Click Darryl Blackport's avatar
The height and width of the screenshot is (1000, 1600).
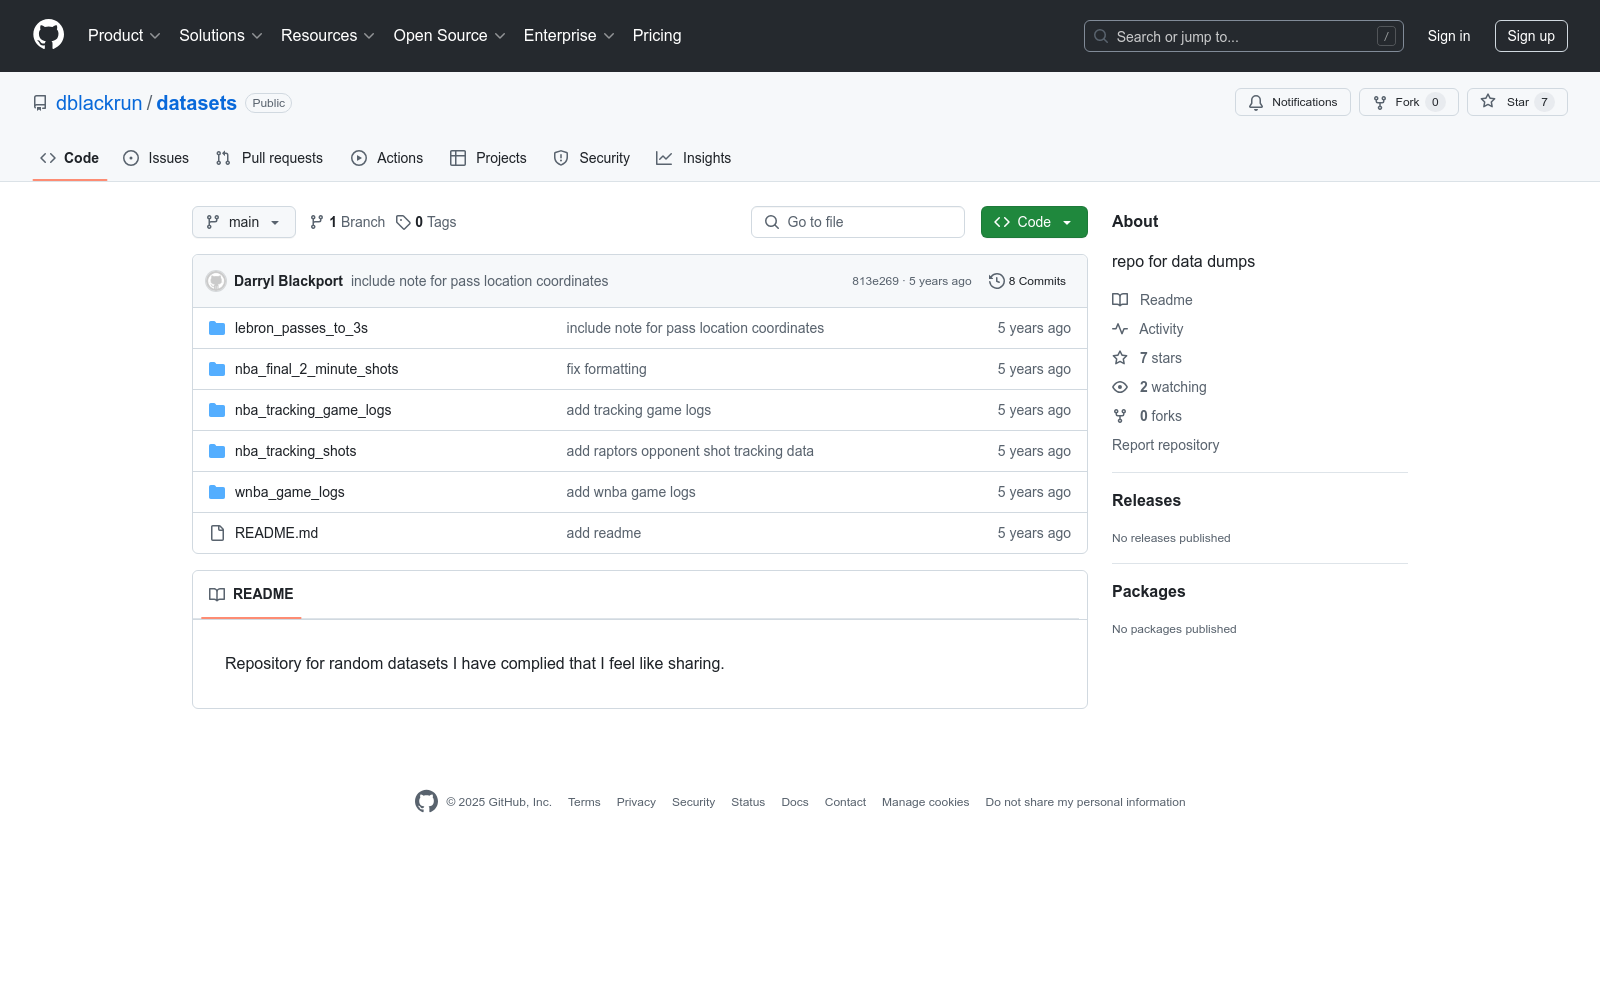216,281
